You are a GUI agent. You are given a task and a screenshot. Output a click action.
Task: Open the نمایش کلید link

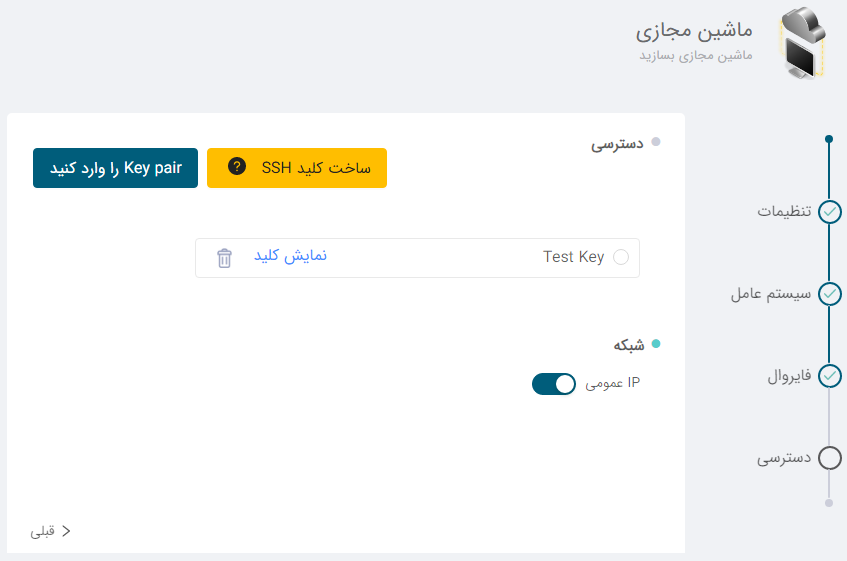tap(291, 256)
